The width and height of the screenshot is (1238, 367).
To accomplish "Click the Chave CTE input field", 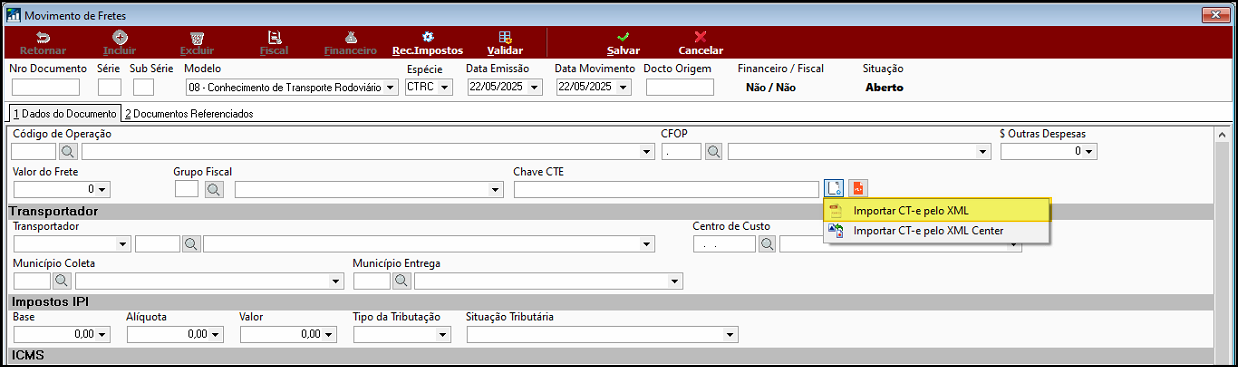I will 667,189.
